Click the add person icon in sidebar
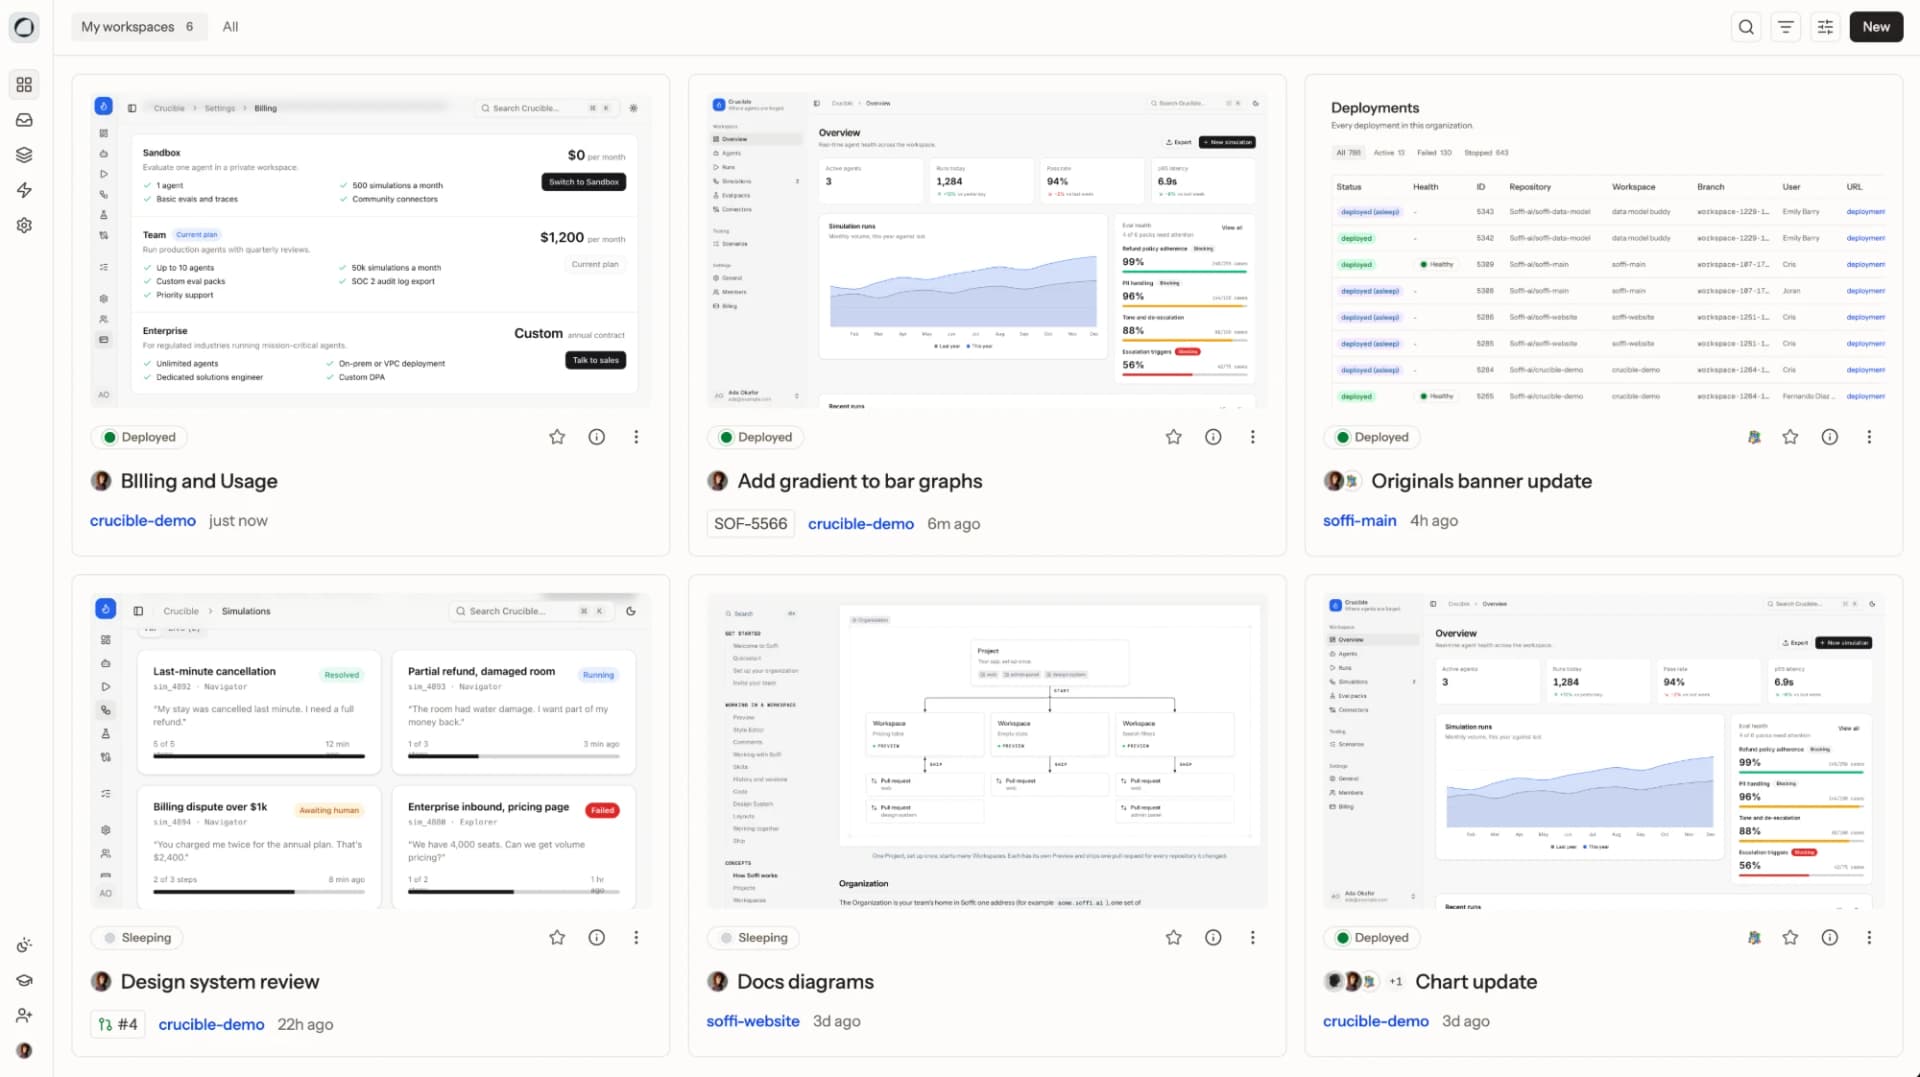The height and width of the screenshot is (1077, 1920). pyautogui.click(x=24, y=1015)
